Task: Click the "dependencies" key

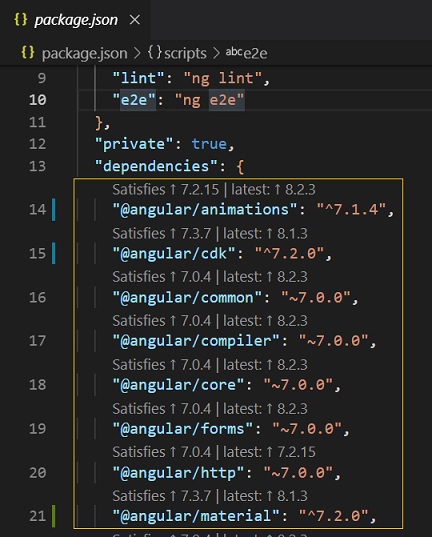Action: pyautogui.click(x=156, y=166)
